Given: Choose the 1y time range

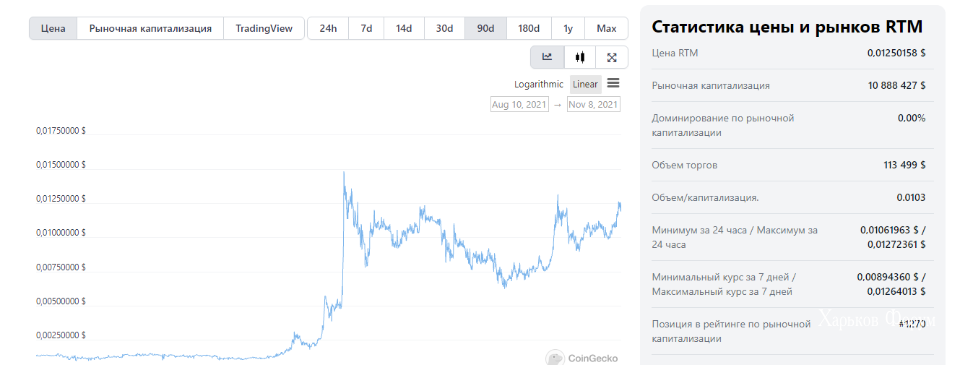Looking at the screenshot, I should 568,28.
